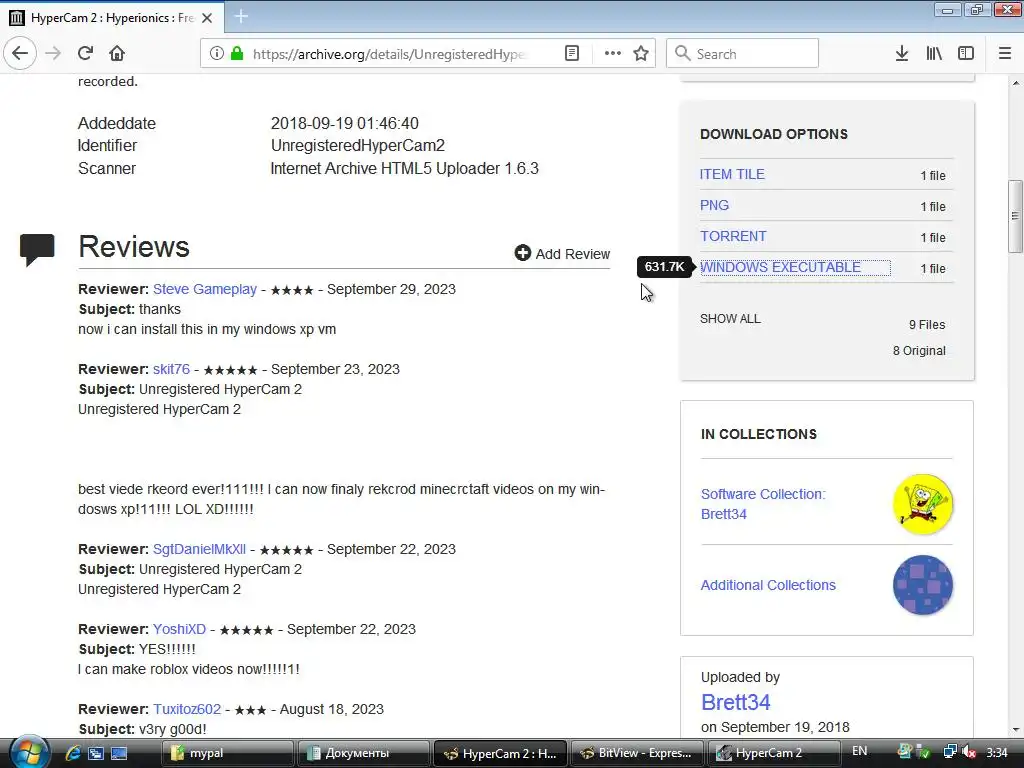Open TORRENT download option
1024x768 pixels.
pos(733,236)
